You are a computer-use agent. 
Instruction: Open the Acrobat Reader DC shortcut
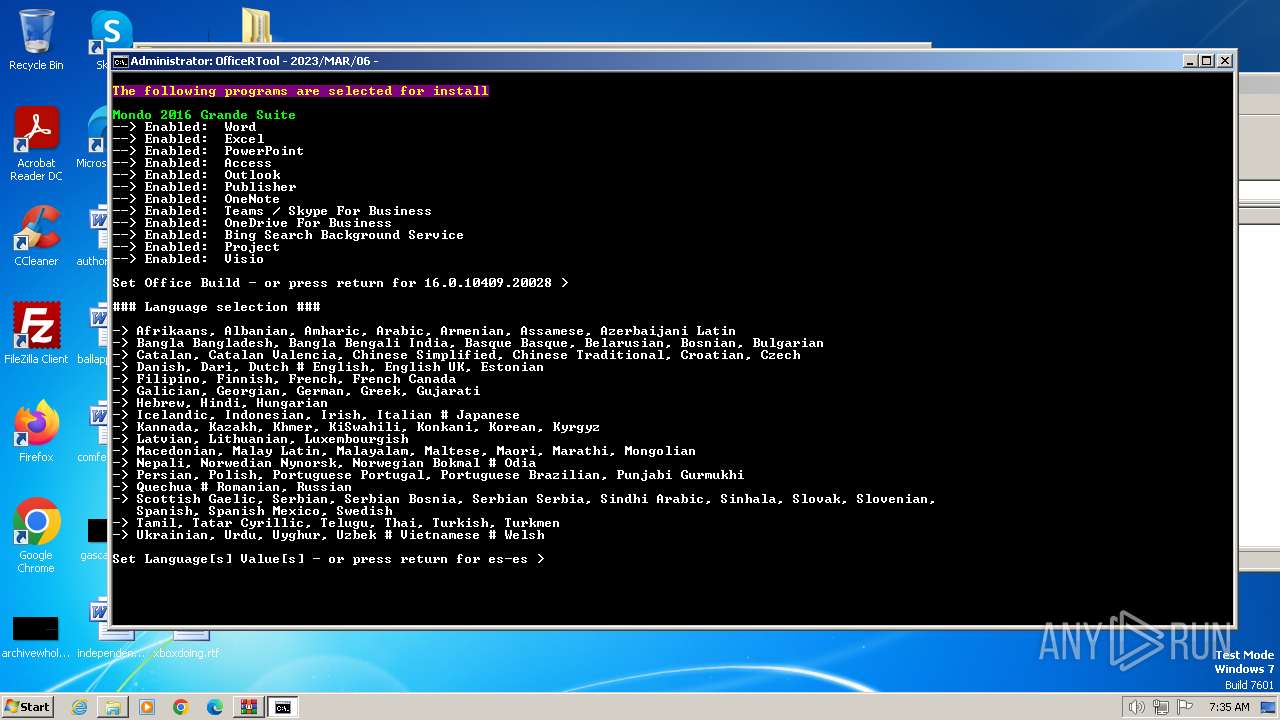pos(36,145)
